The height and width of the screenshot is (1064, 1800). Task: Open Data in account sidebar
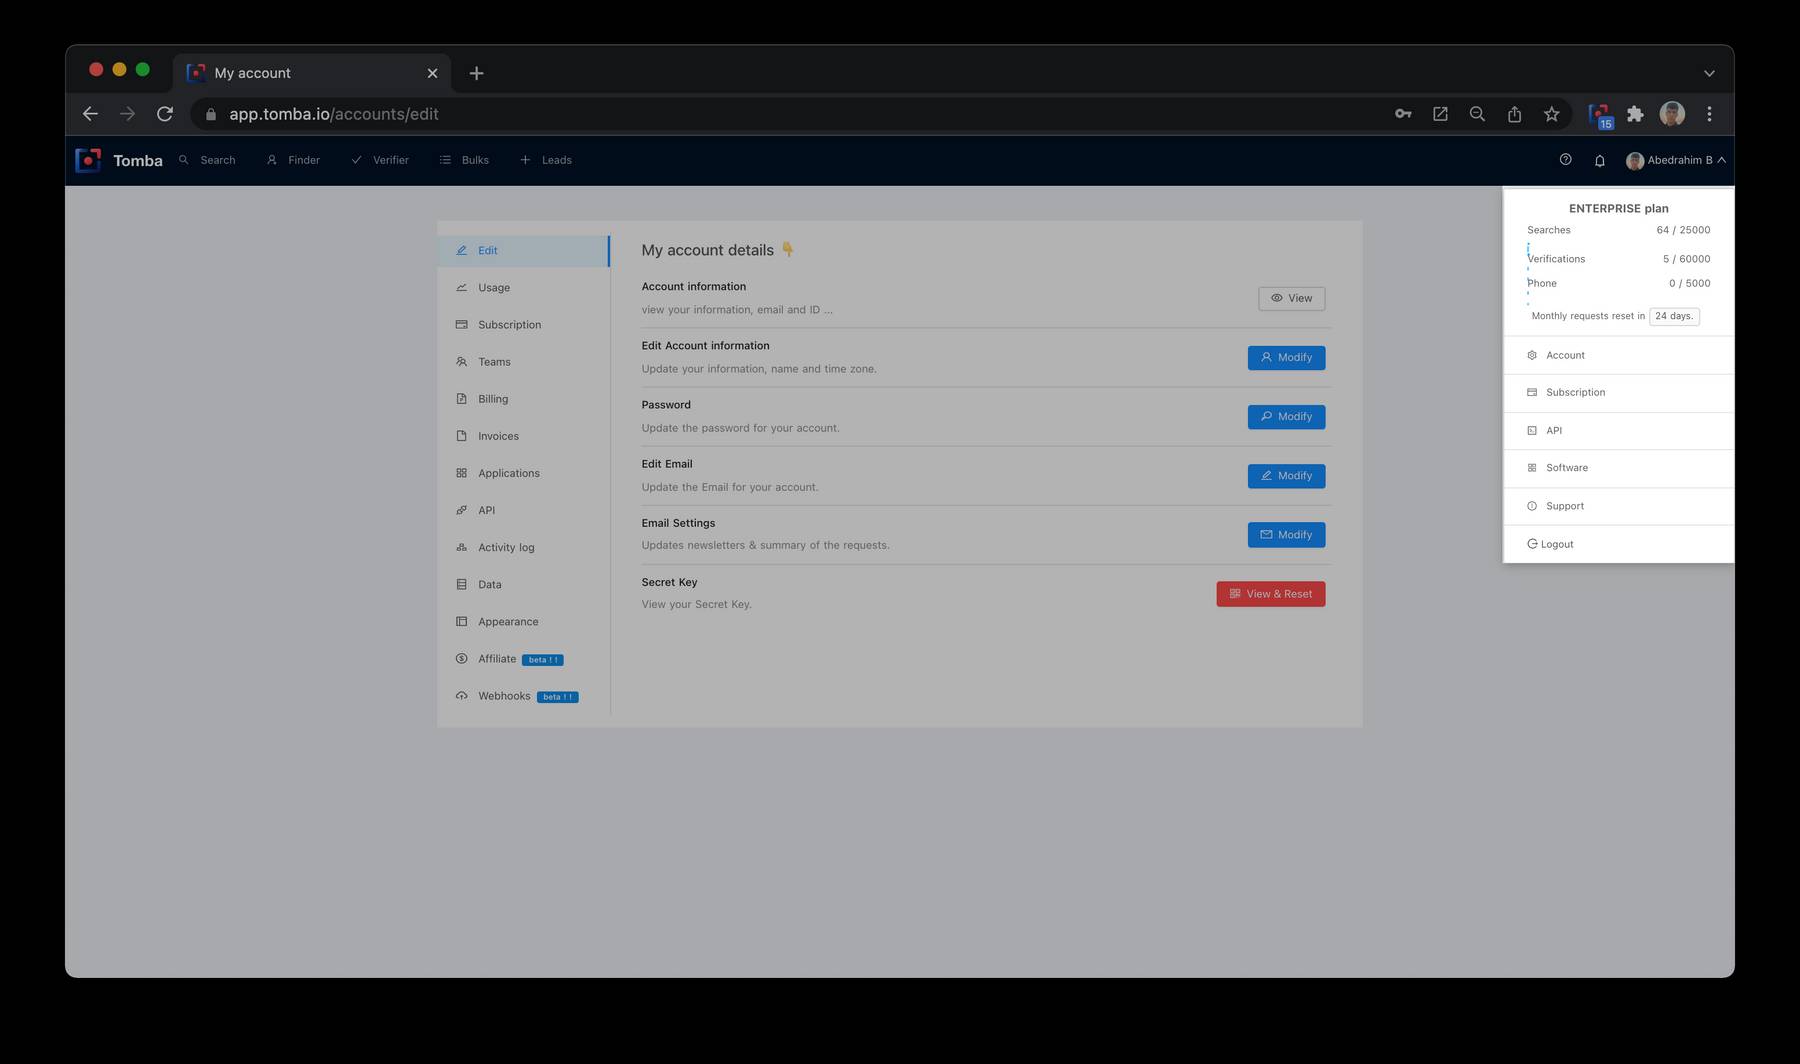point(523,585)
